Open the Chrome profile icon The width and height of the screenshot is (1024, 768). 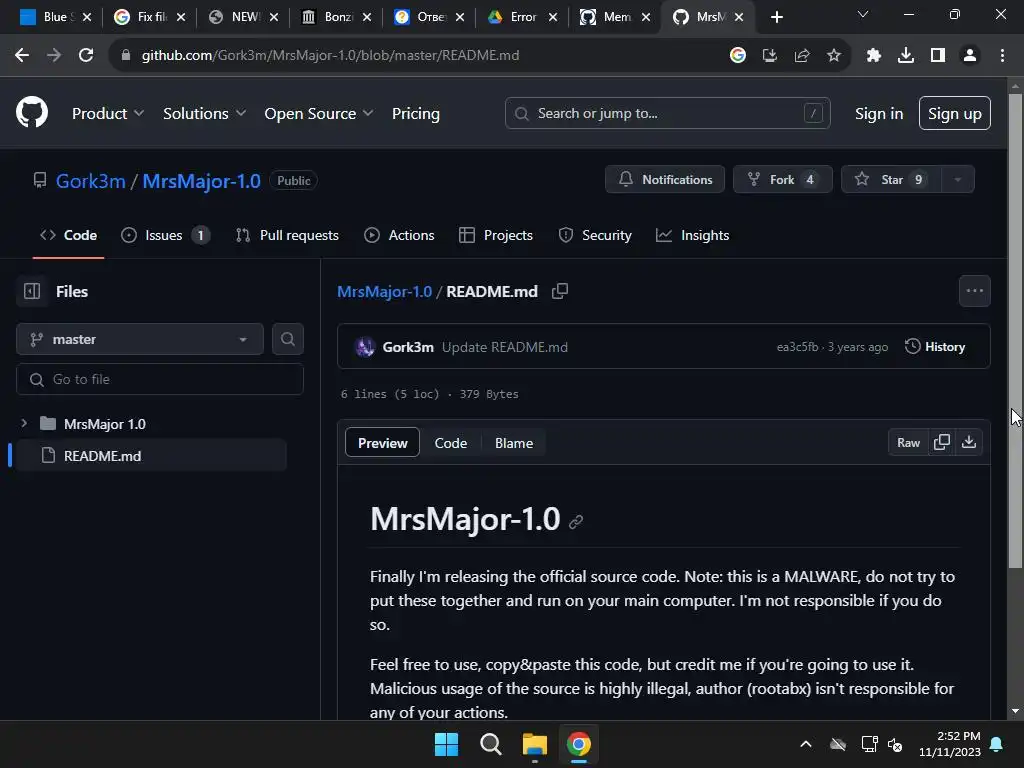click(970, 56)
